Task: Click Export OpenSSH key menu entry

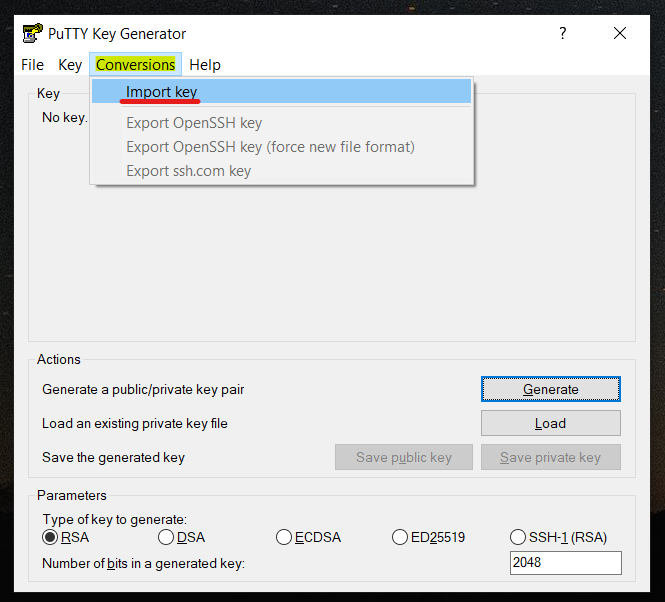Action: pyautogui.click(x=194, y=123)
